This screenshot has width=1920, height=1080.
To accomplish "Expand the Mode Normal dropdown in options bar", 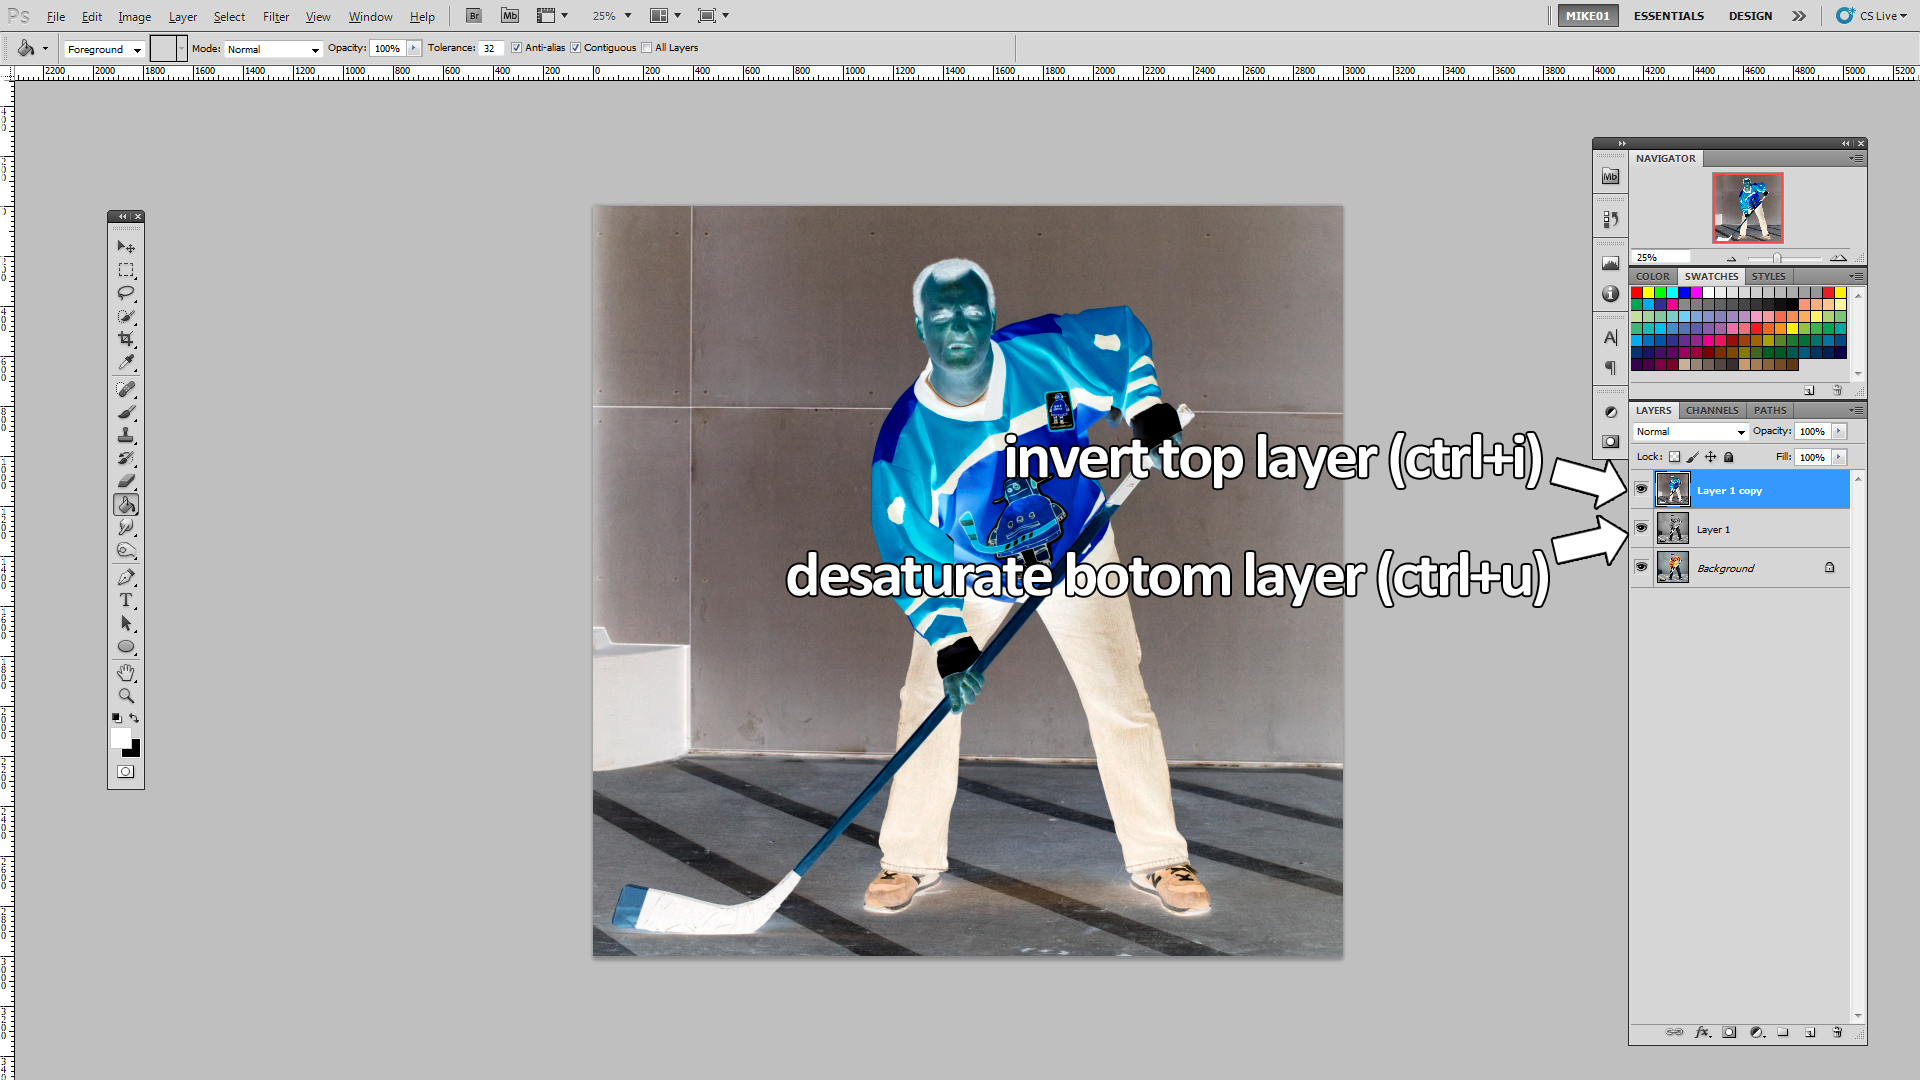I will tap(272, 49).
